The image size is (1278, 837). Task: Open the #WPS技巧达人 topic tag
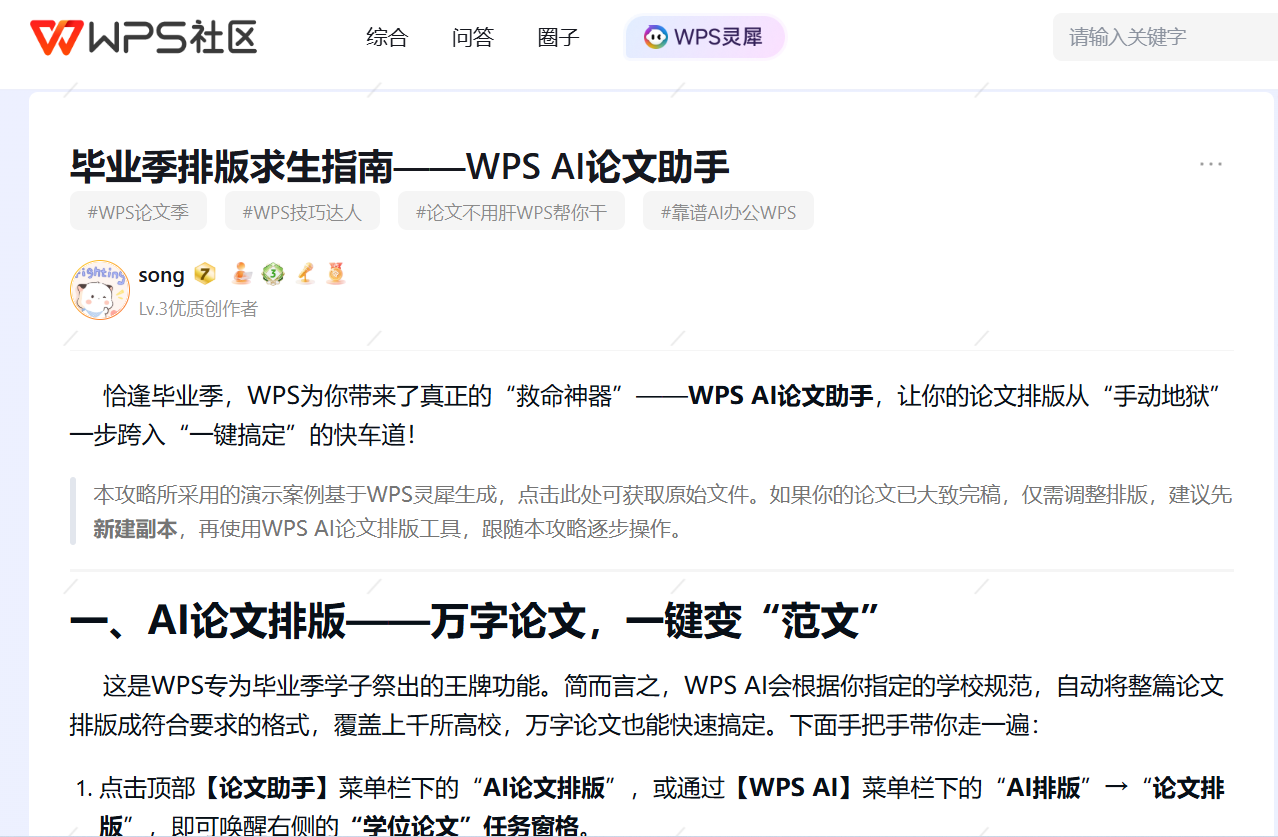point(301,212)
